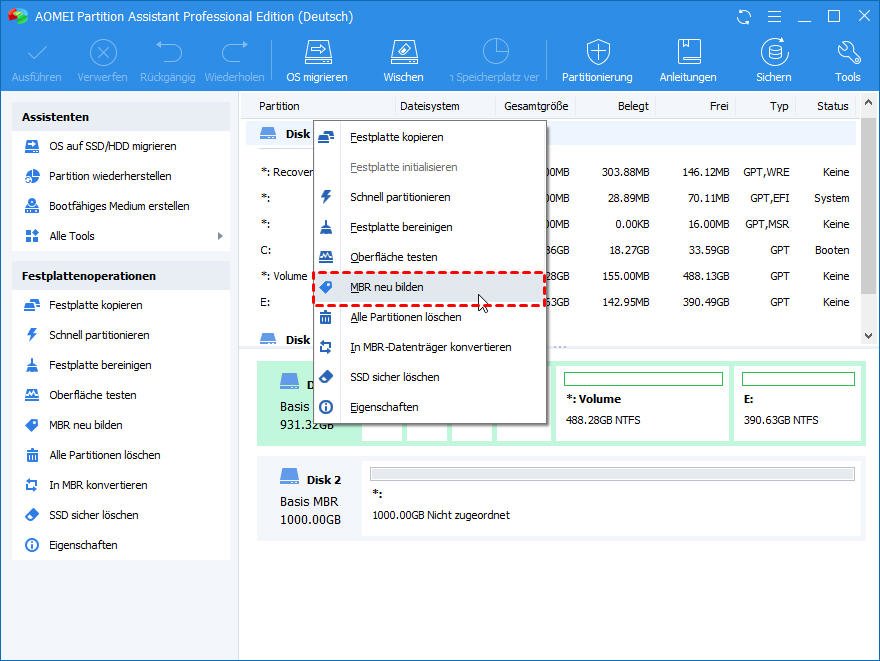This screenshot has height=661, width=880.
Task: Expand the Alle Tools submenu arrow
Action: coord(220,236)
